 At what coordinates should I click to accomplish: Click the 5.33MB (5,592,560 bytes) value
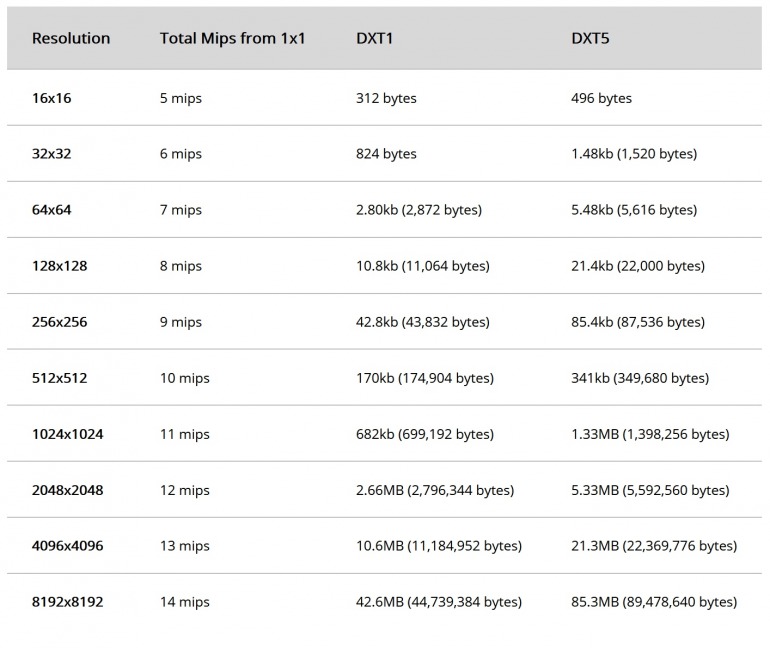tap(650, 490)
